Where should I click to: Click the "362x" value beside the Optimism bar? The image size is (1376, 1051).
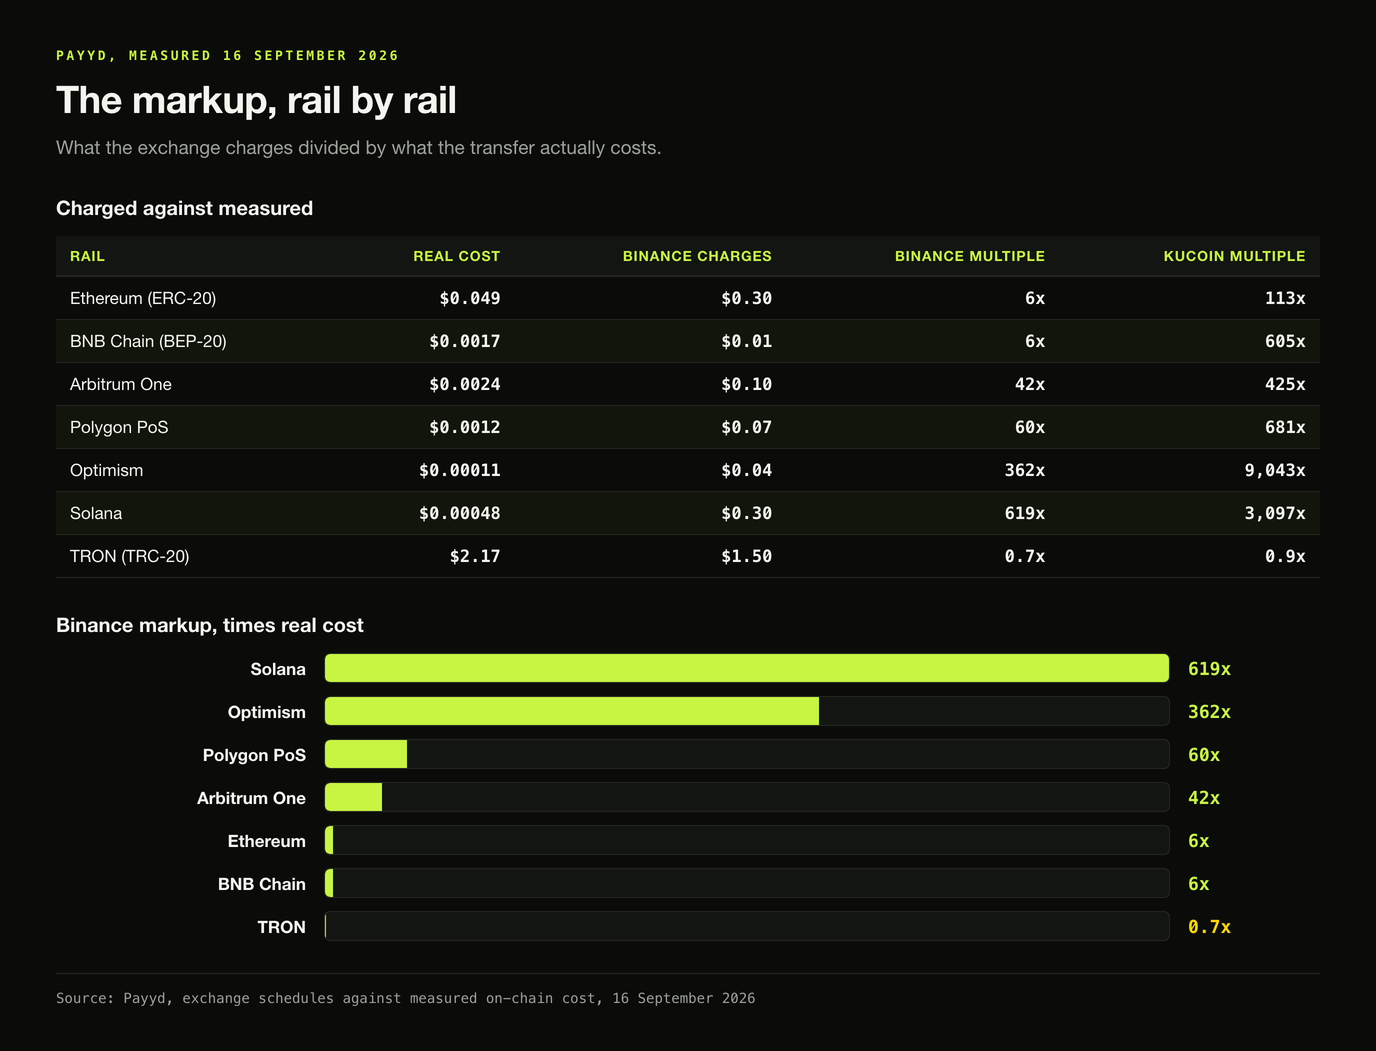click(x=1209, y=712)
